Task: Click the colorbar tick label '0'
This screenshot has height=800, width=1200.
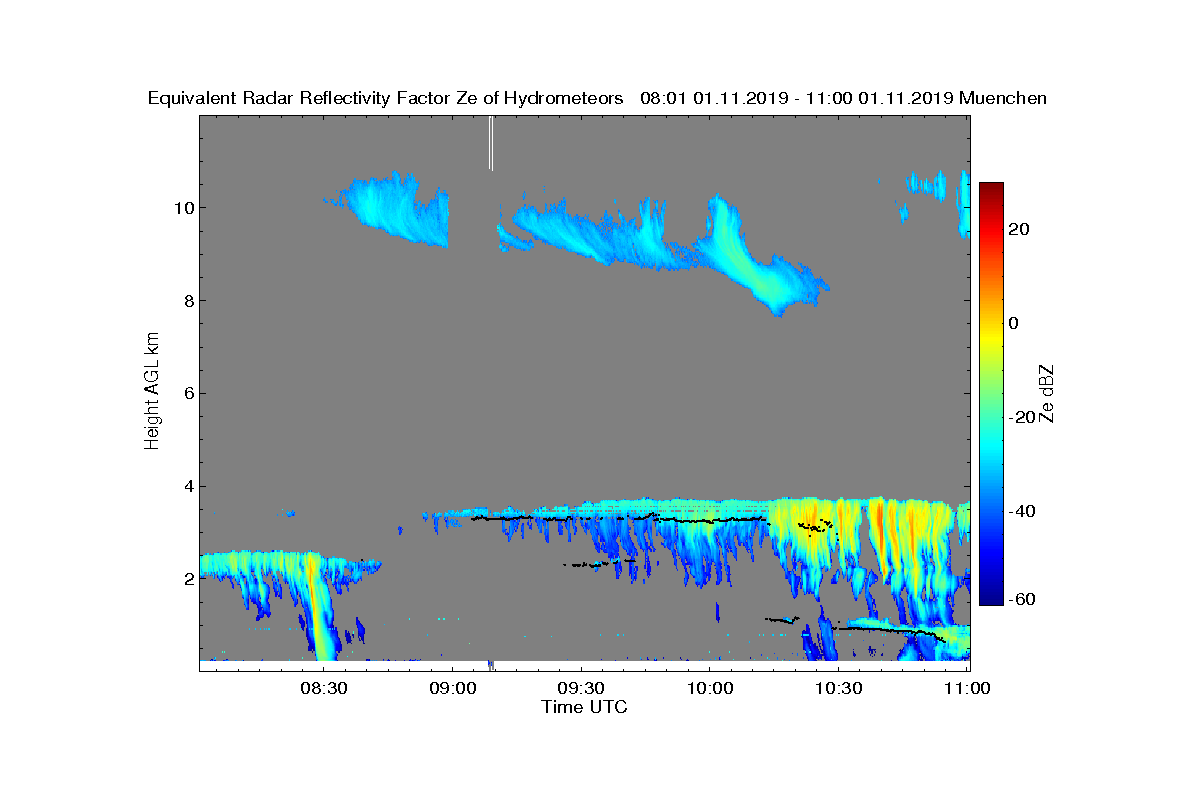Action: pos(1015,323)
